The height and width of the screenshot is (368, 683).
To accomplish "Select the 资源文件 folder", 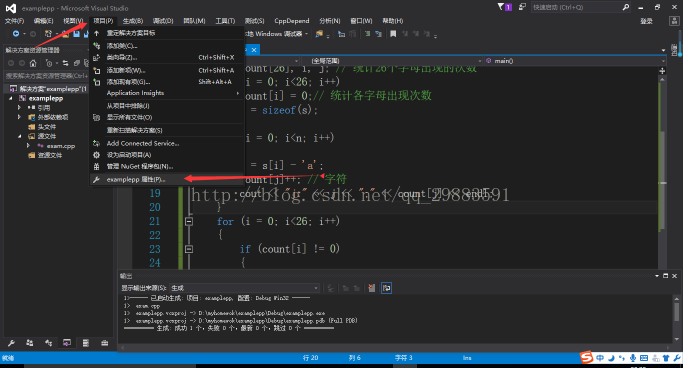I will 50,155.
